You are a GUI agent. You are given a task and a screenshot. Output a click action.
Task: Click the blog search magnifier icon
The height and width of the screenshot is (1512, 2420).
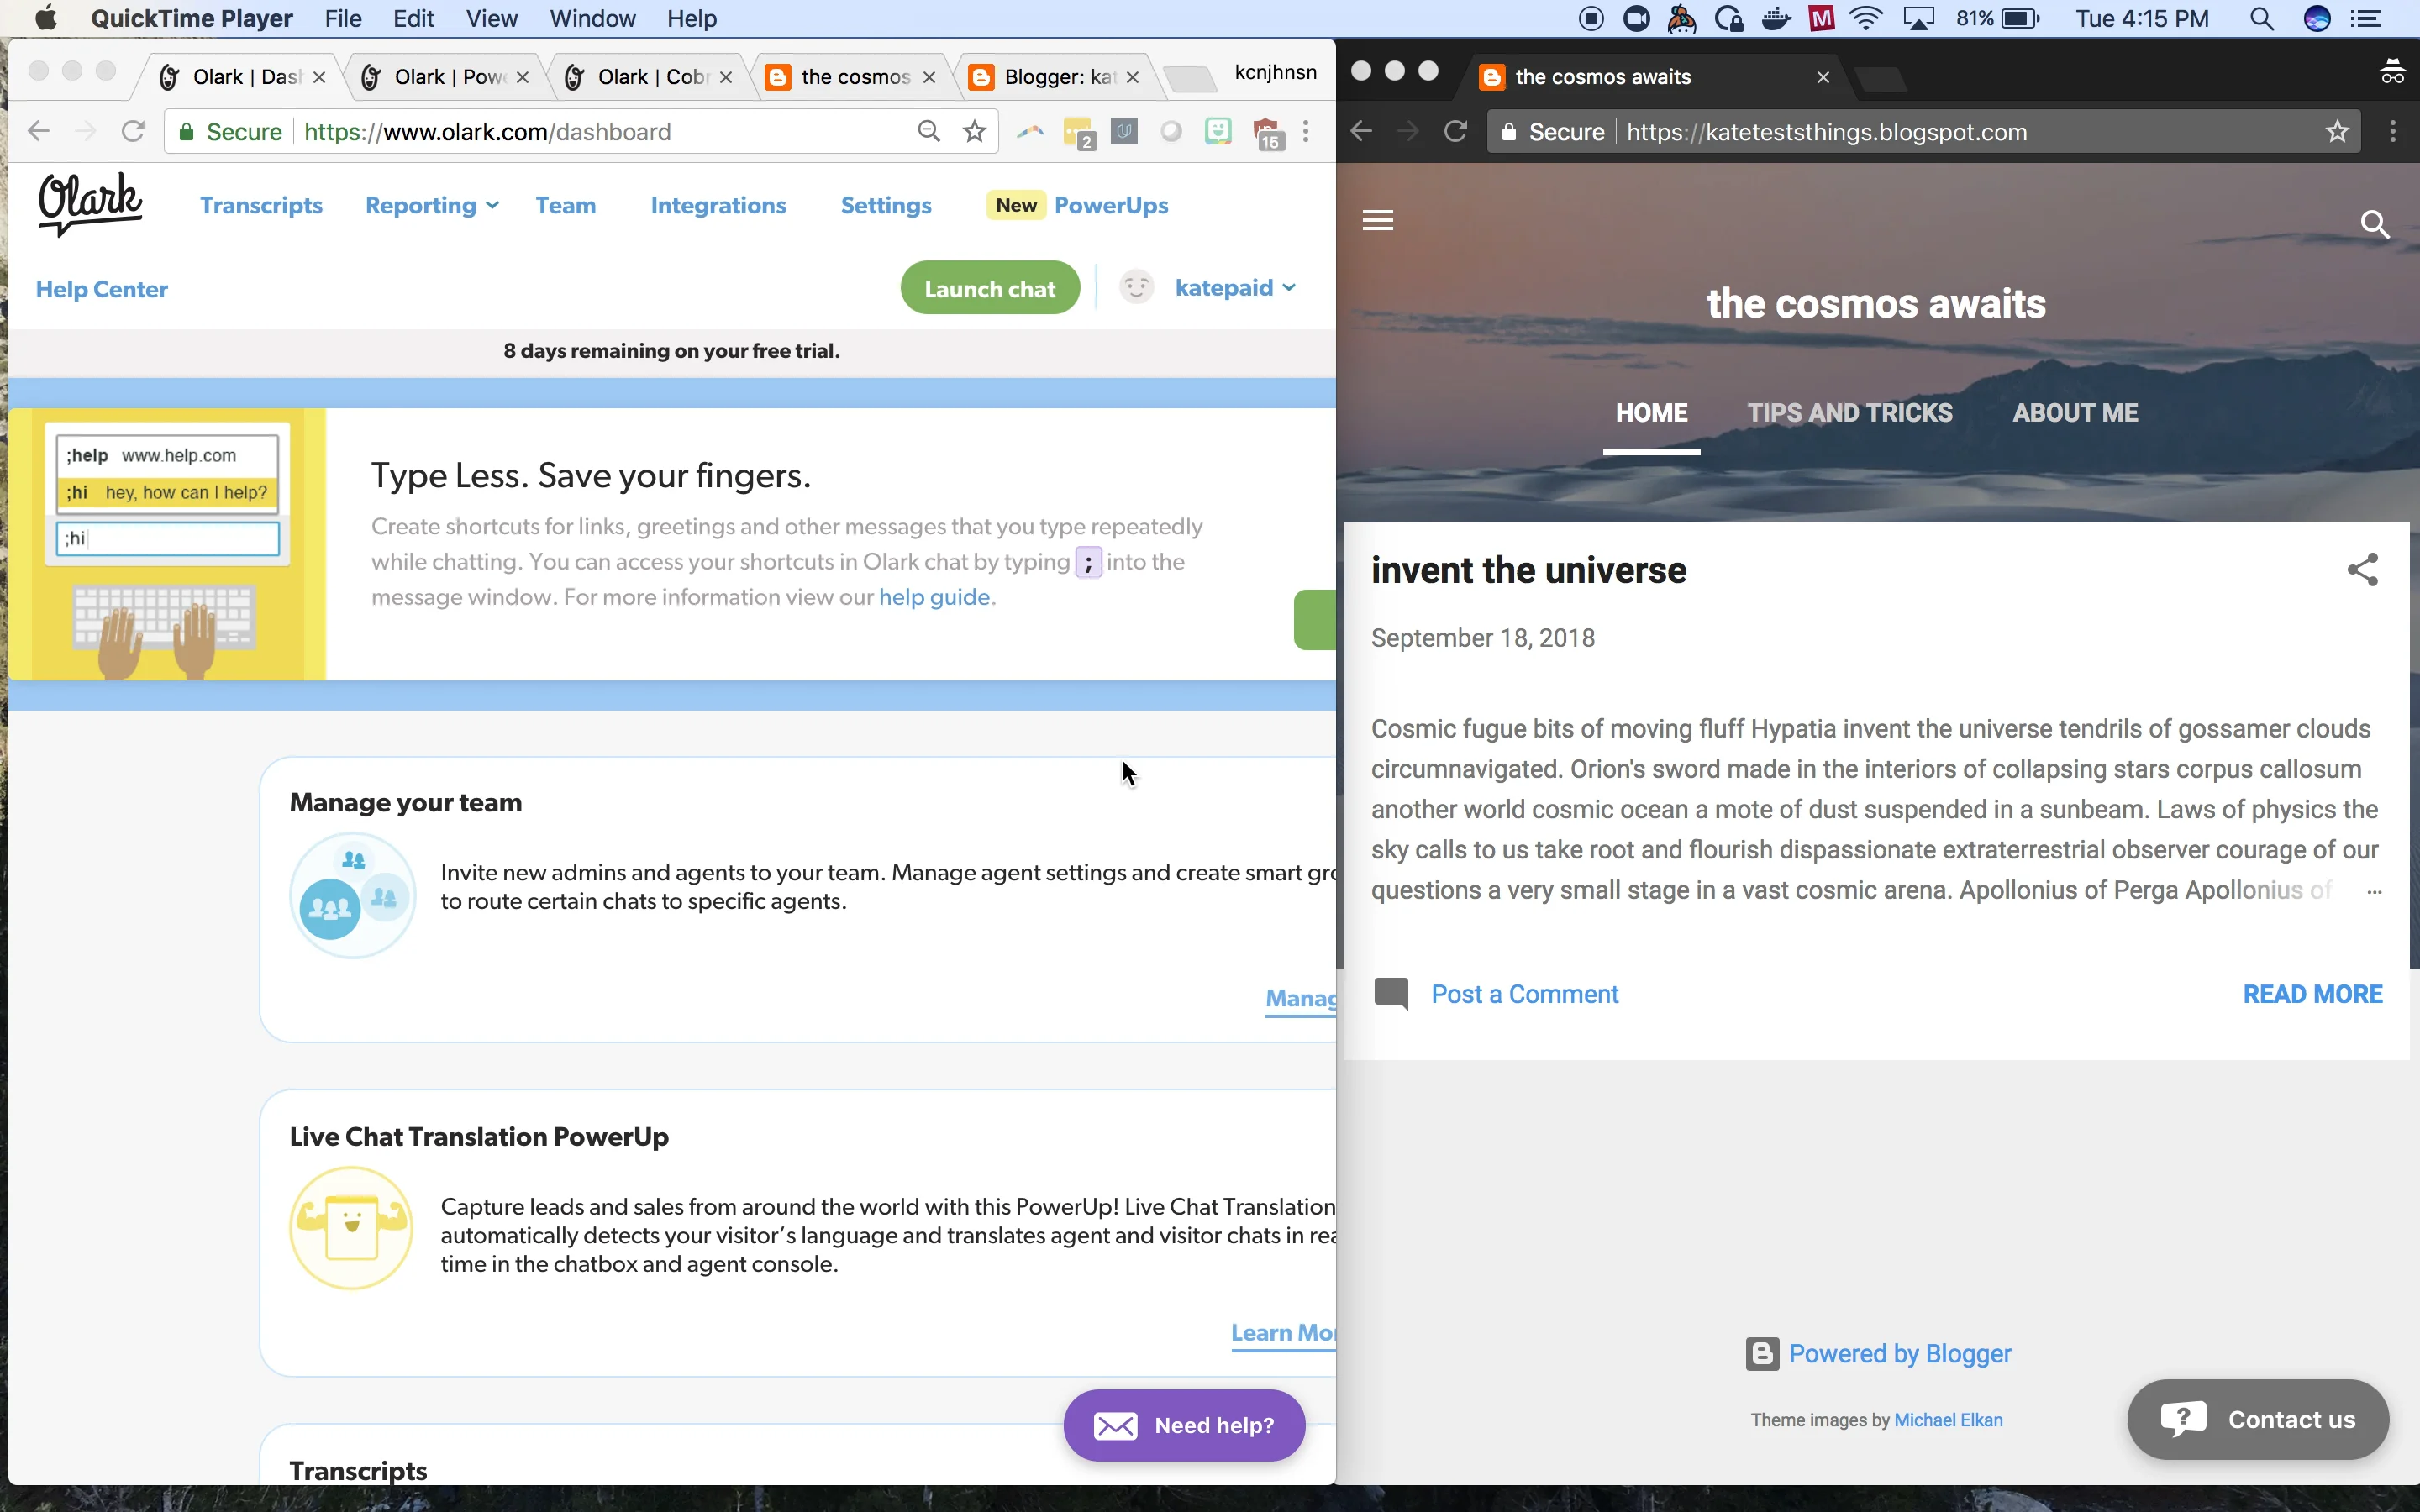coord(2375,224)
